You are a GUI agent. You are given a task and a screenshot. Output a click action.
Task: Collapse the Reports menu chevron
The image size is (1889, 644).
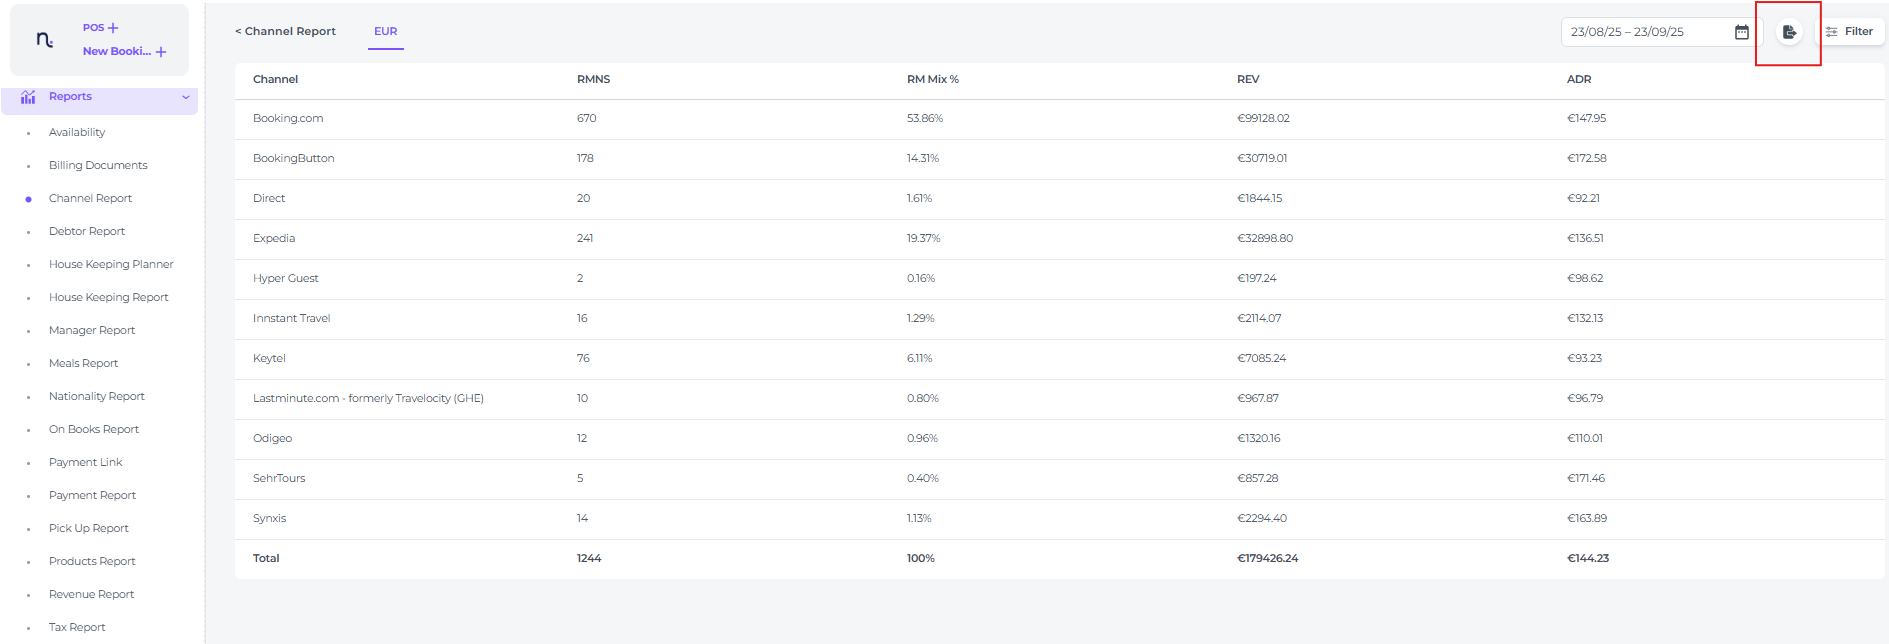click(x=186, y=97)
